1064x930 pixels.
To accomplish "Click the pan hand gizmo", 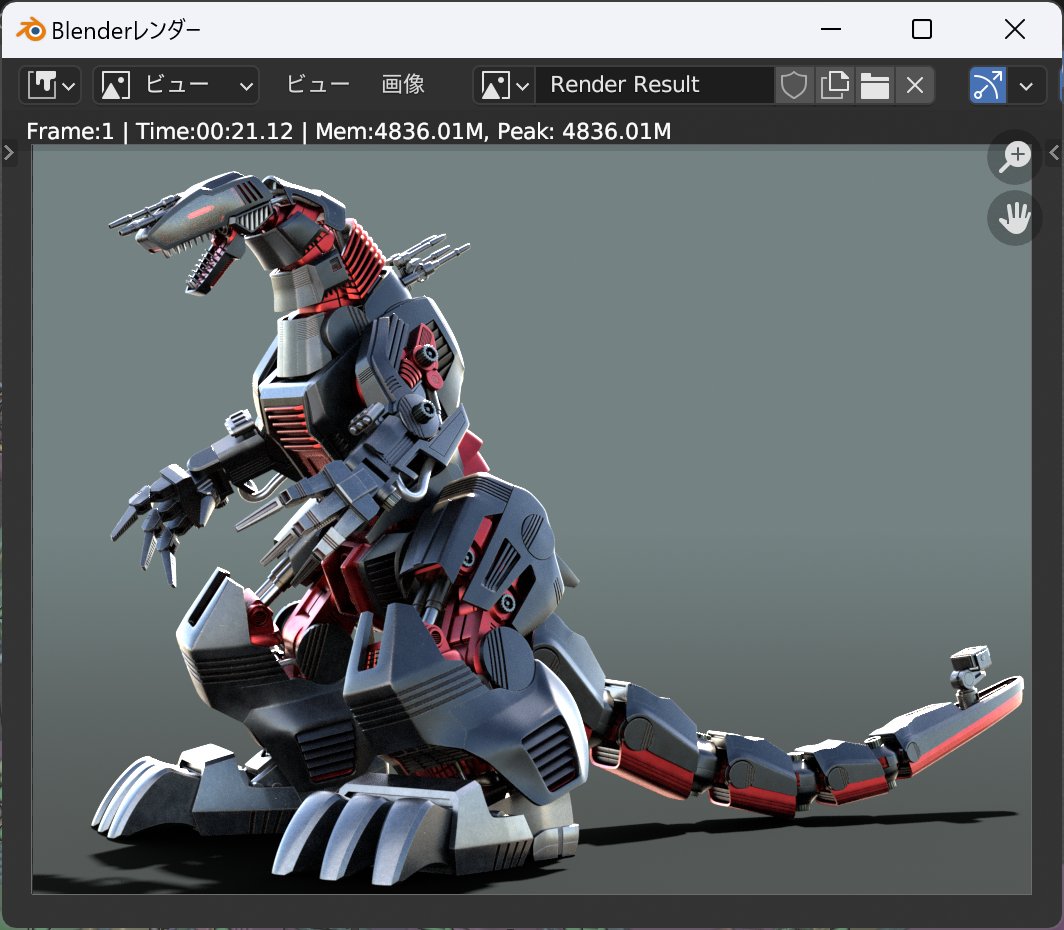I will tap(1014, 218).
